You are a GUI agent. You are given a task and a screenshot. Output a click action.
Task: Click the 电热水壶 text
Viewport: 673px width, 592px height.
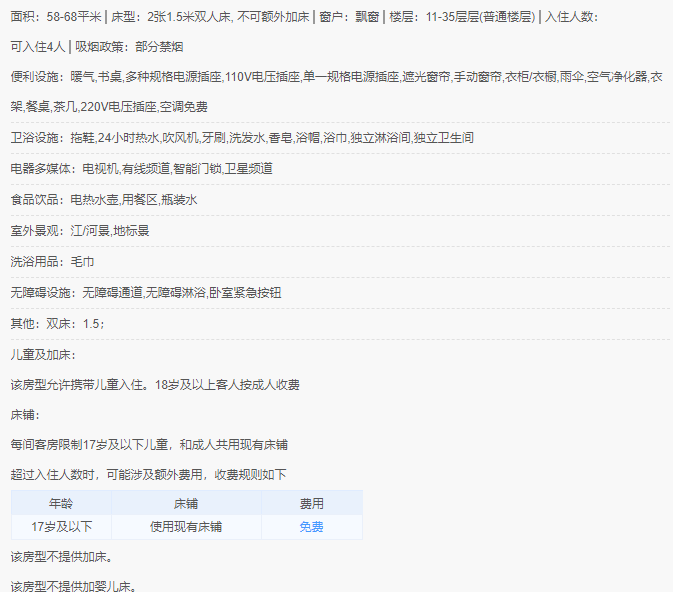coord(94,200)
